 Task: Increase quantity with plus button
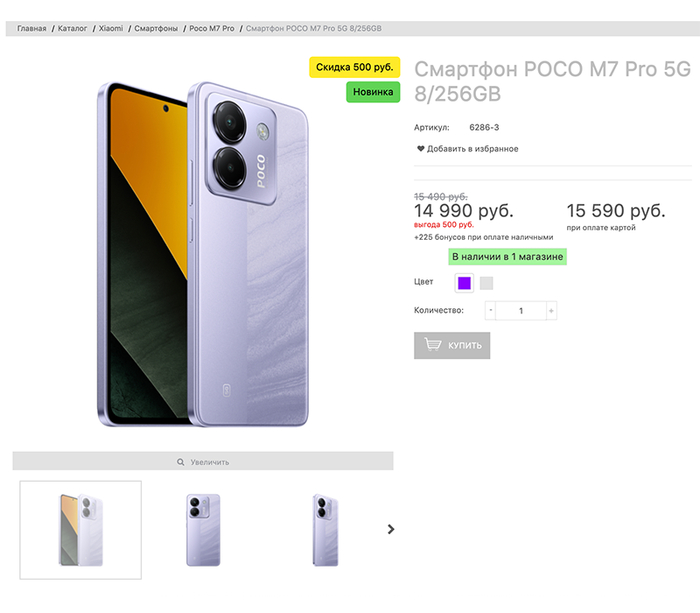(x=551, y=311)
